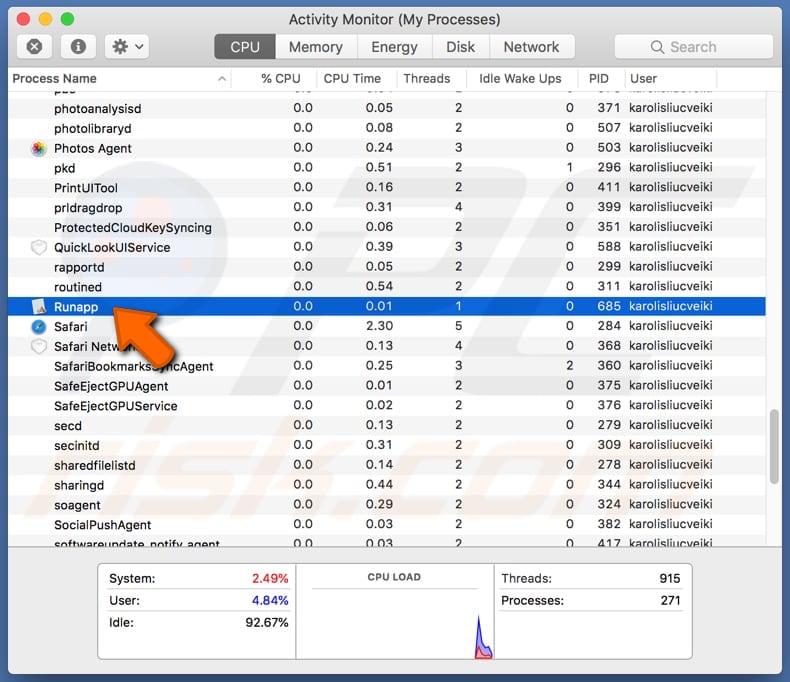Select the soagent process row

coord(387,505)
